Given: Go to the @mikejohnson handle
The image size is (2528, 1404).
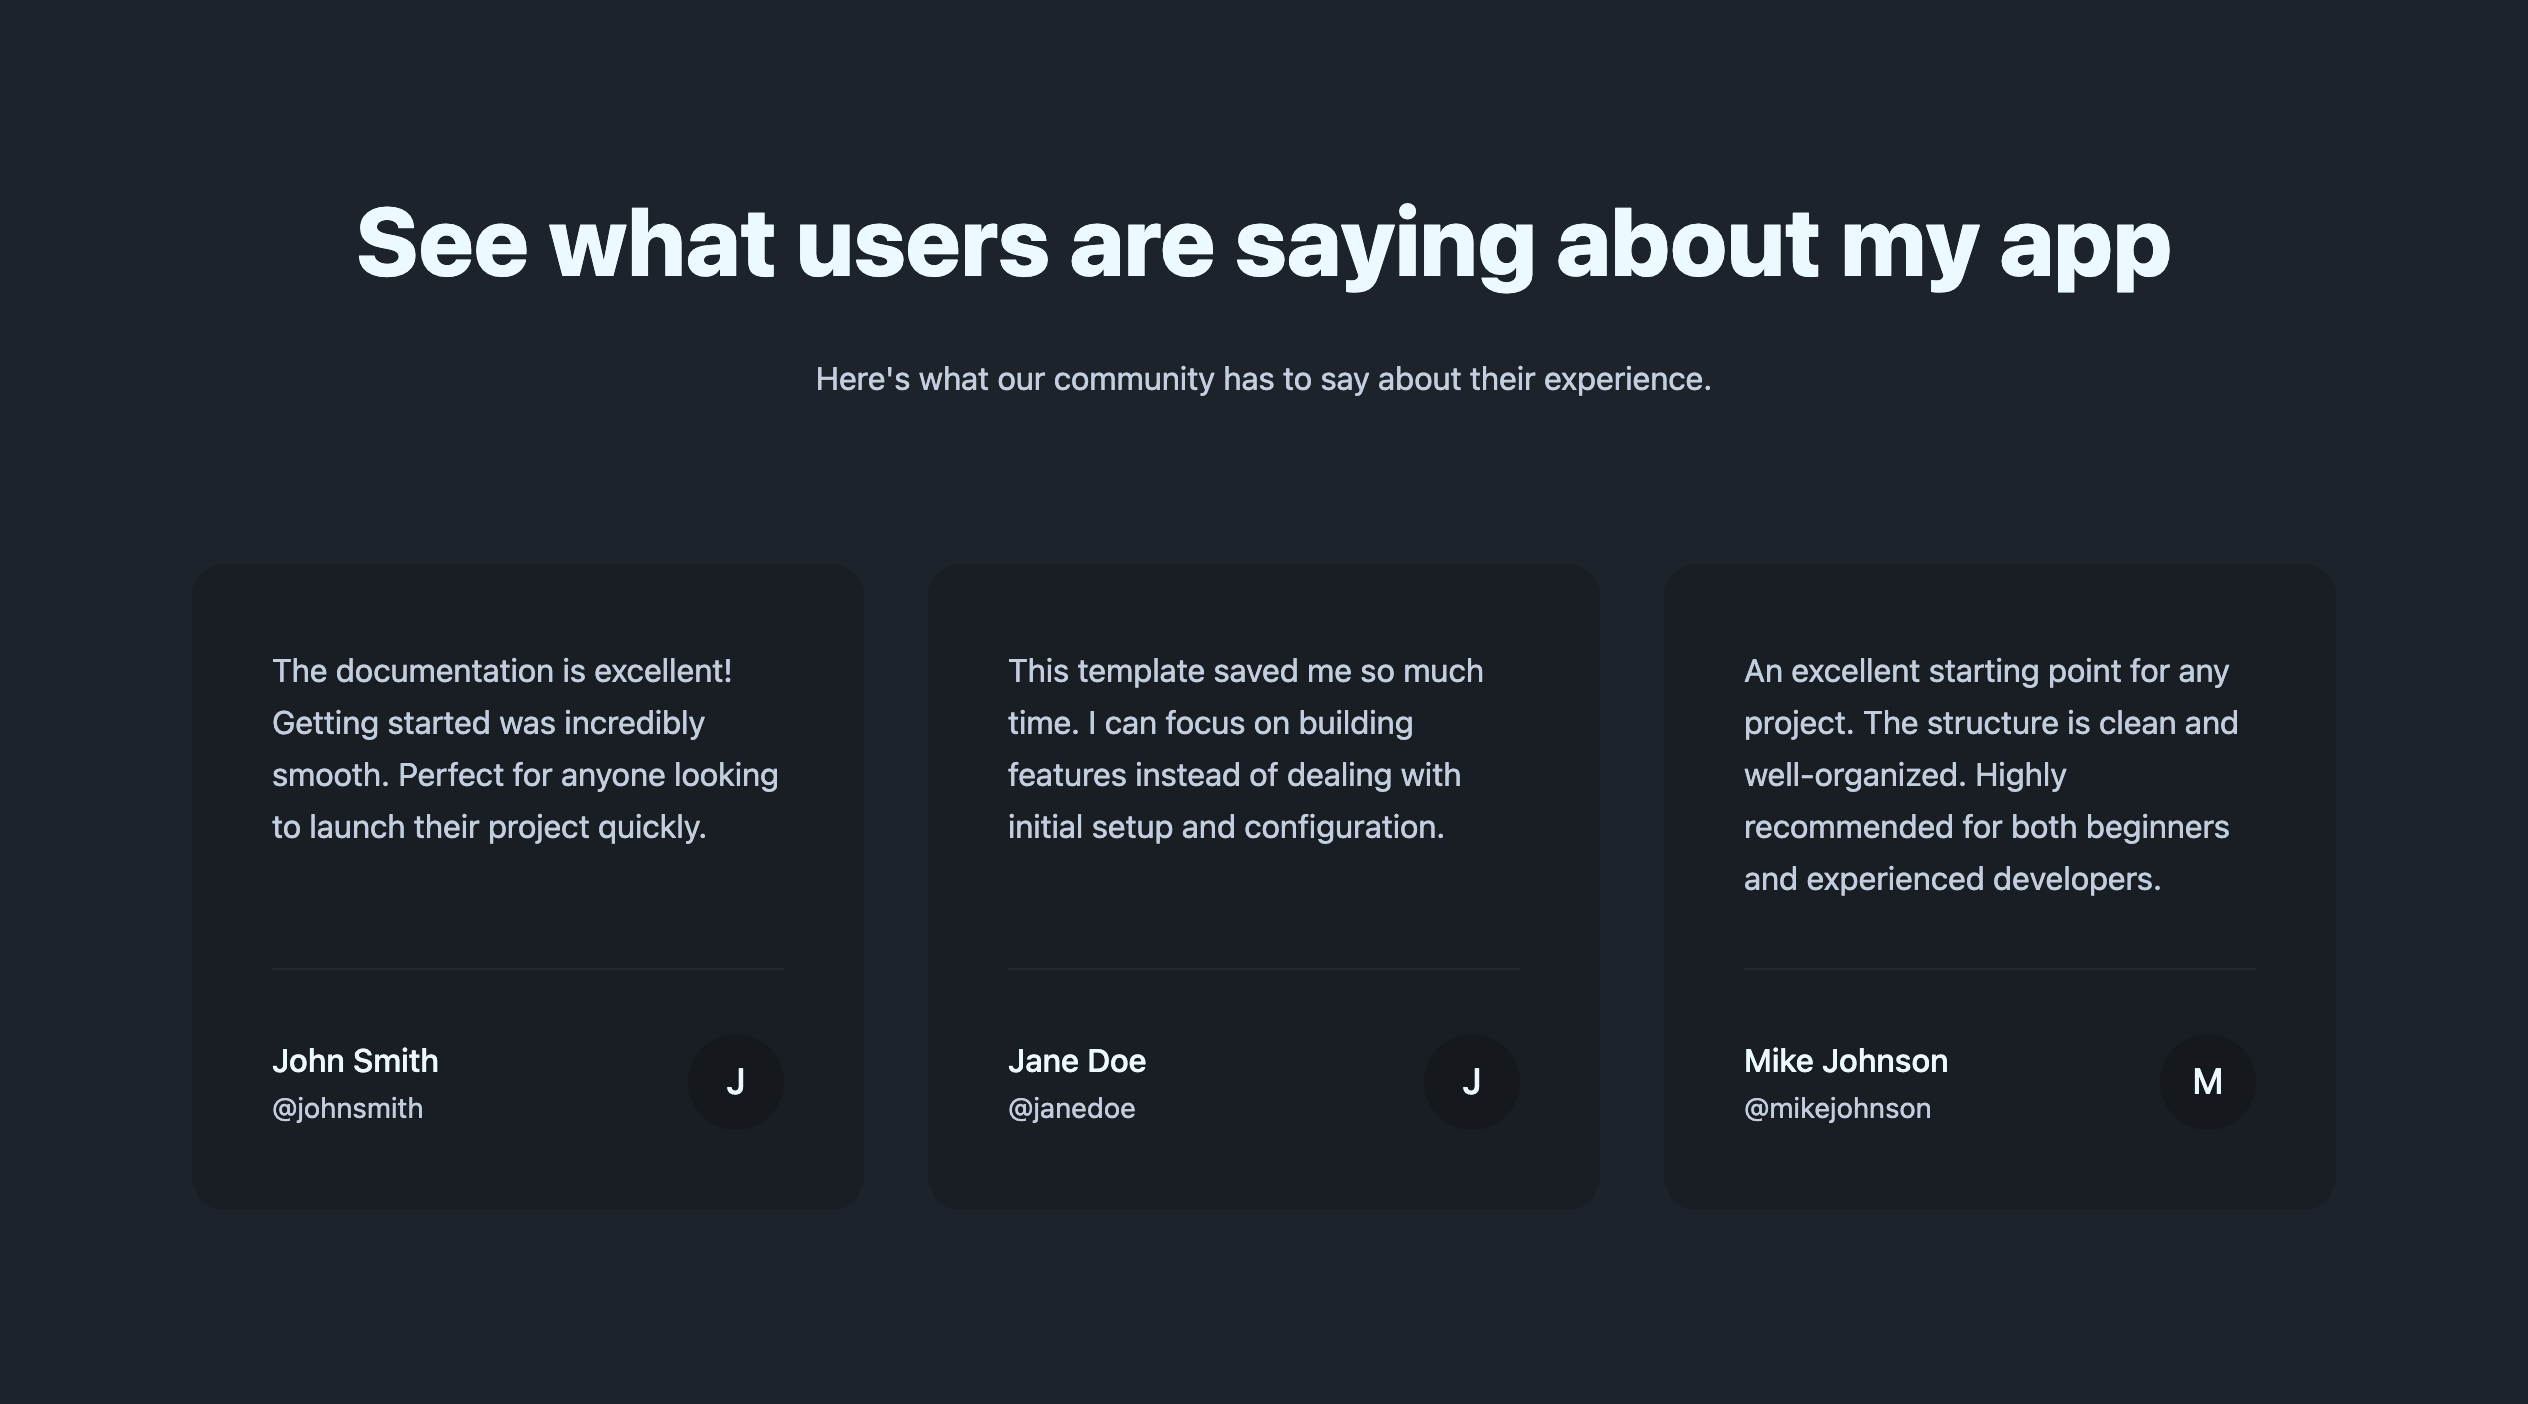Looking at the screenshot, I should (1837, 1108).
